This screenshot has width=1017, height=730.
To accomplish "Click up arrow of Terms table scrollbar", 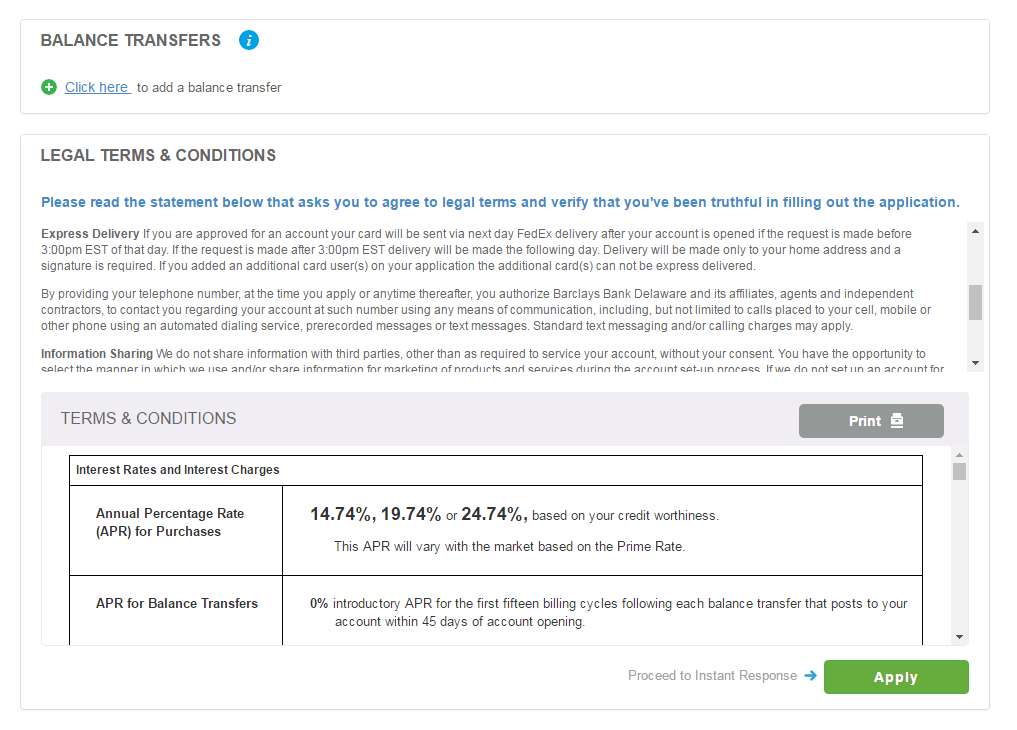I will coord(959,456).
